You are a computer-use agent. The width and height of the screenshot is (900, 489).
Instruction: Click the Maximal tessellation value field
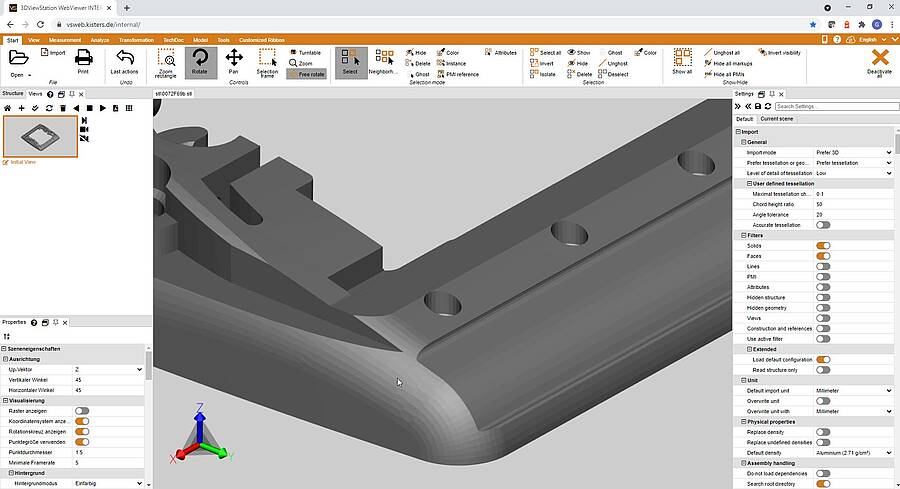click(854, 194)
